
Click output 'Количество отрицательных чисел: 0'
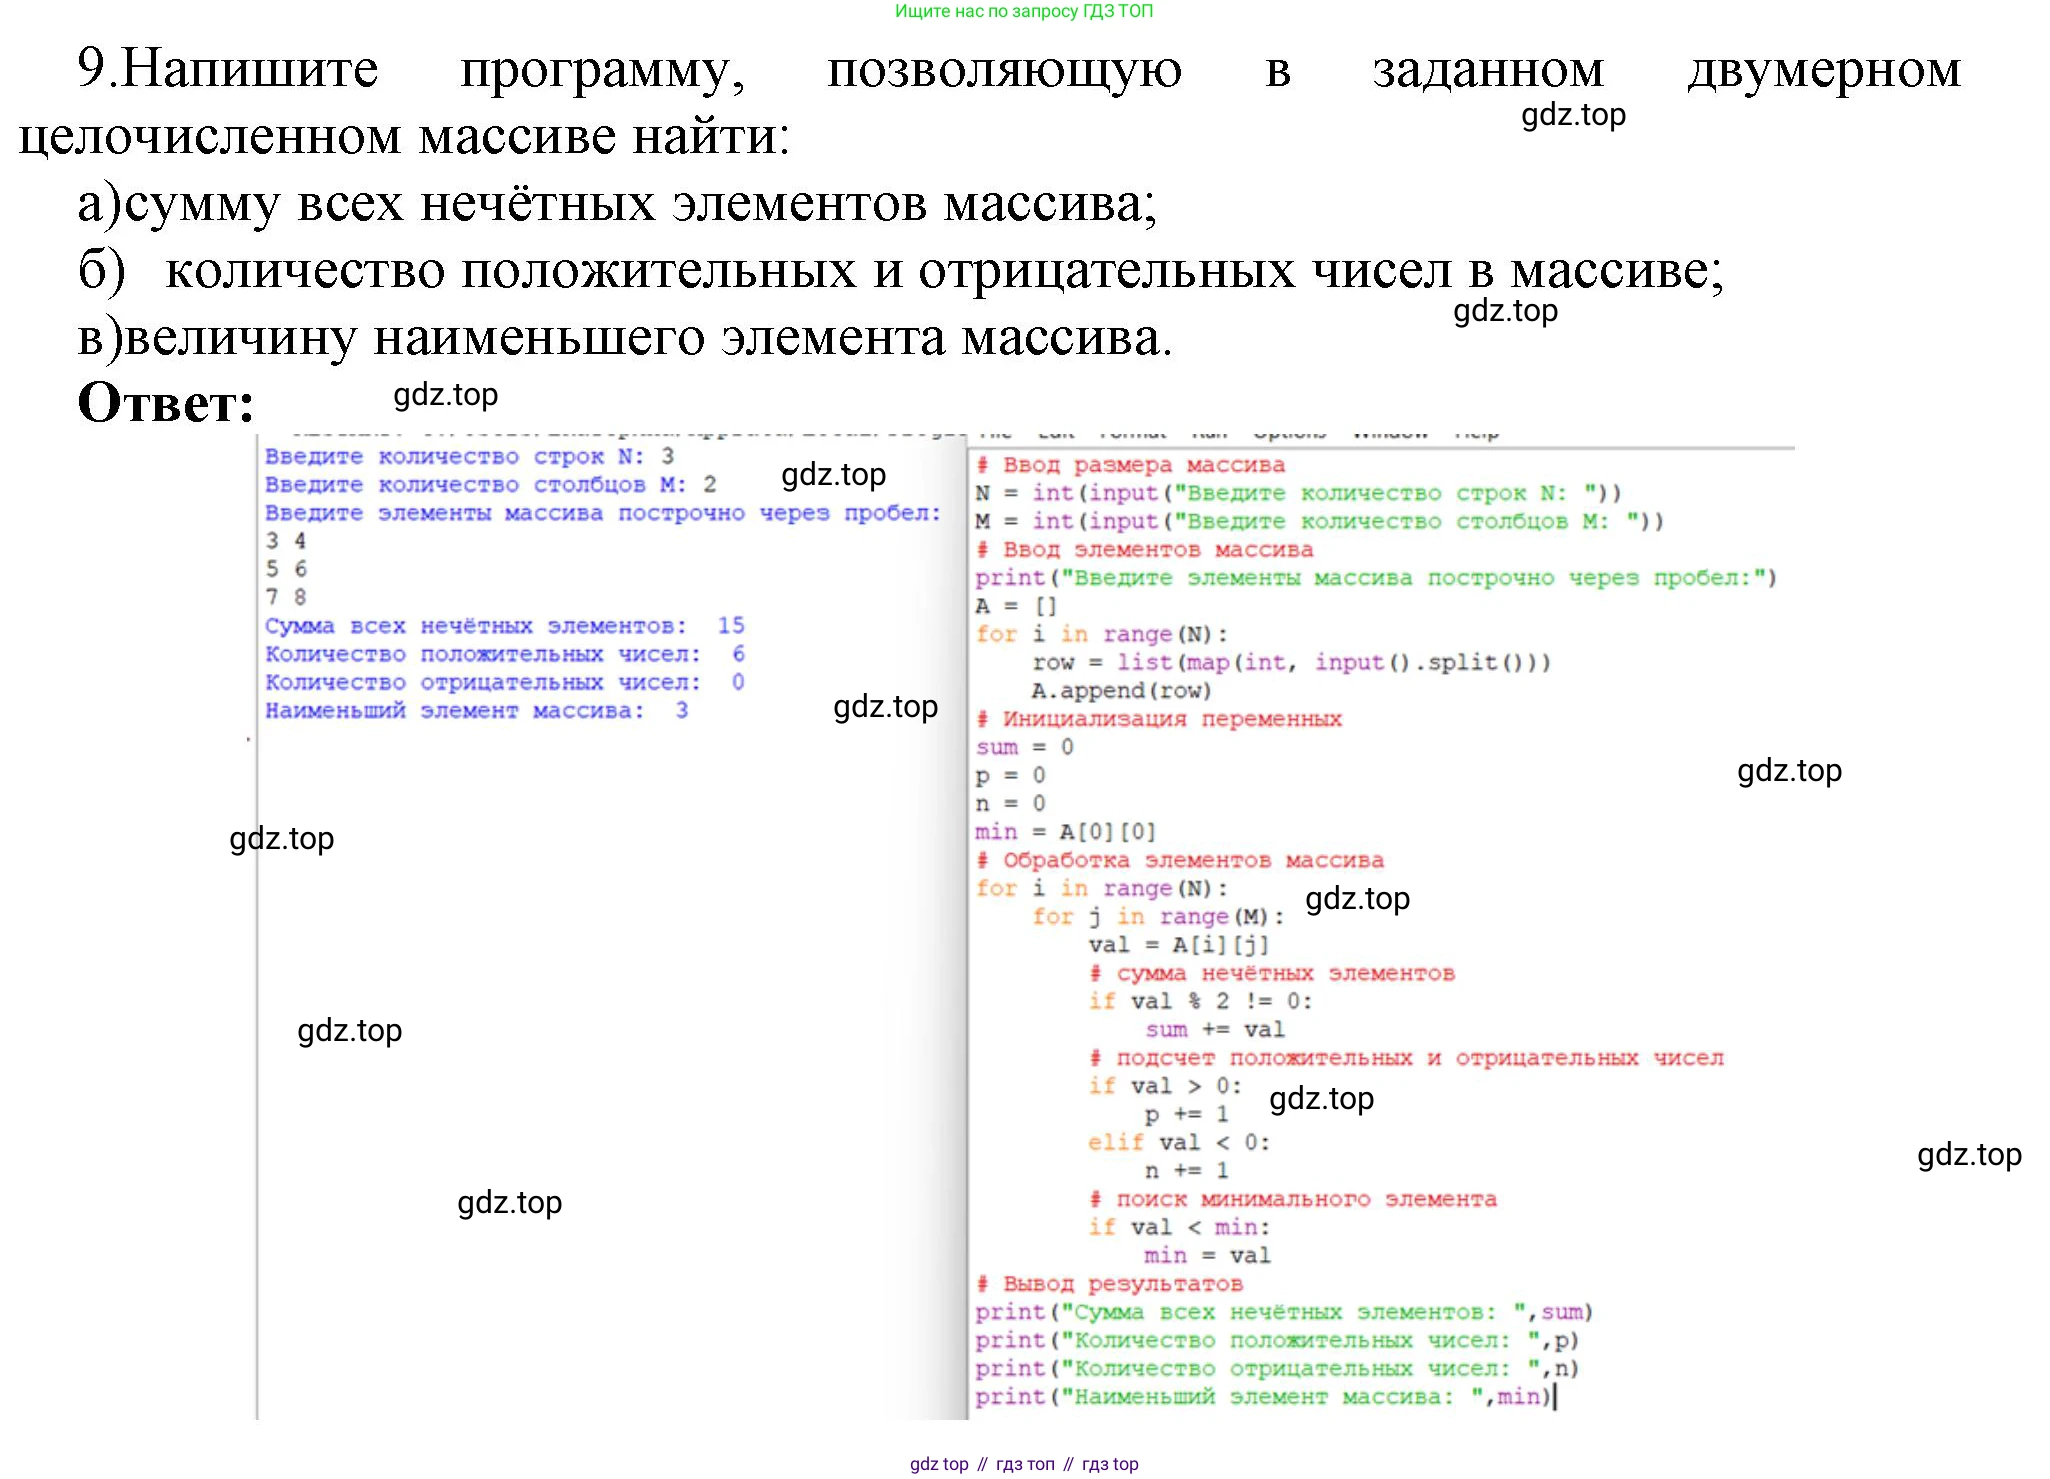click(x=505, y=682)
